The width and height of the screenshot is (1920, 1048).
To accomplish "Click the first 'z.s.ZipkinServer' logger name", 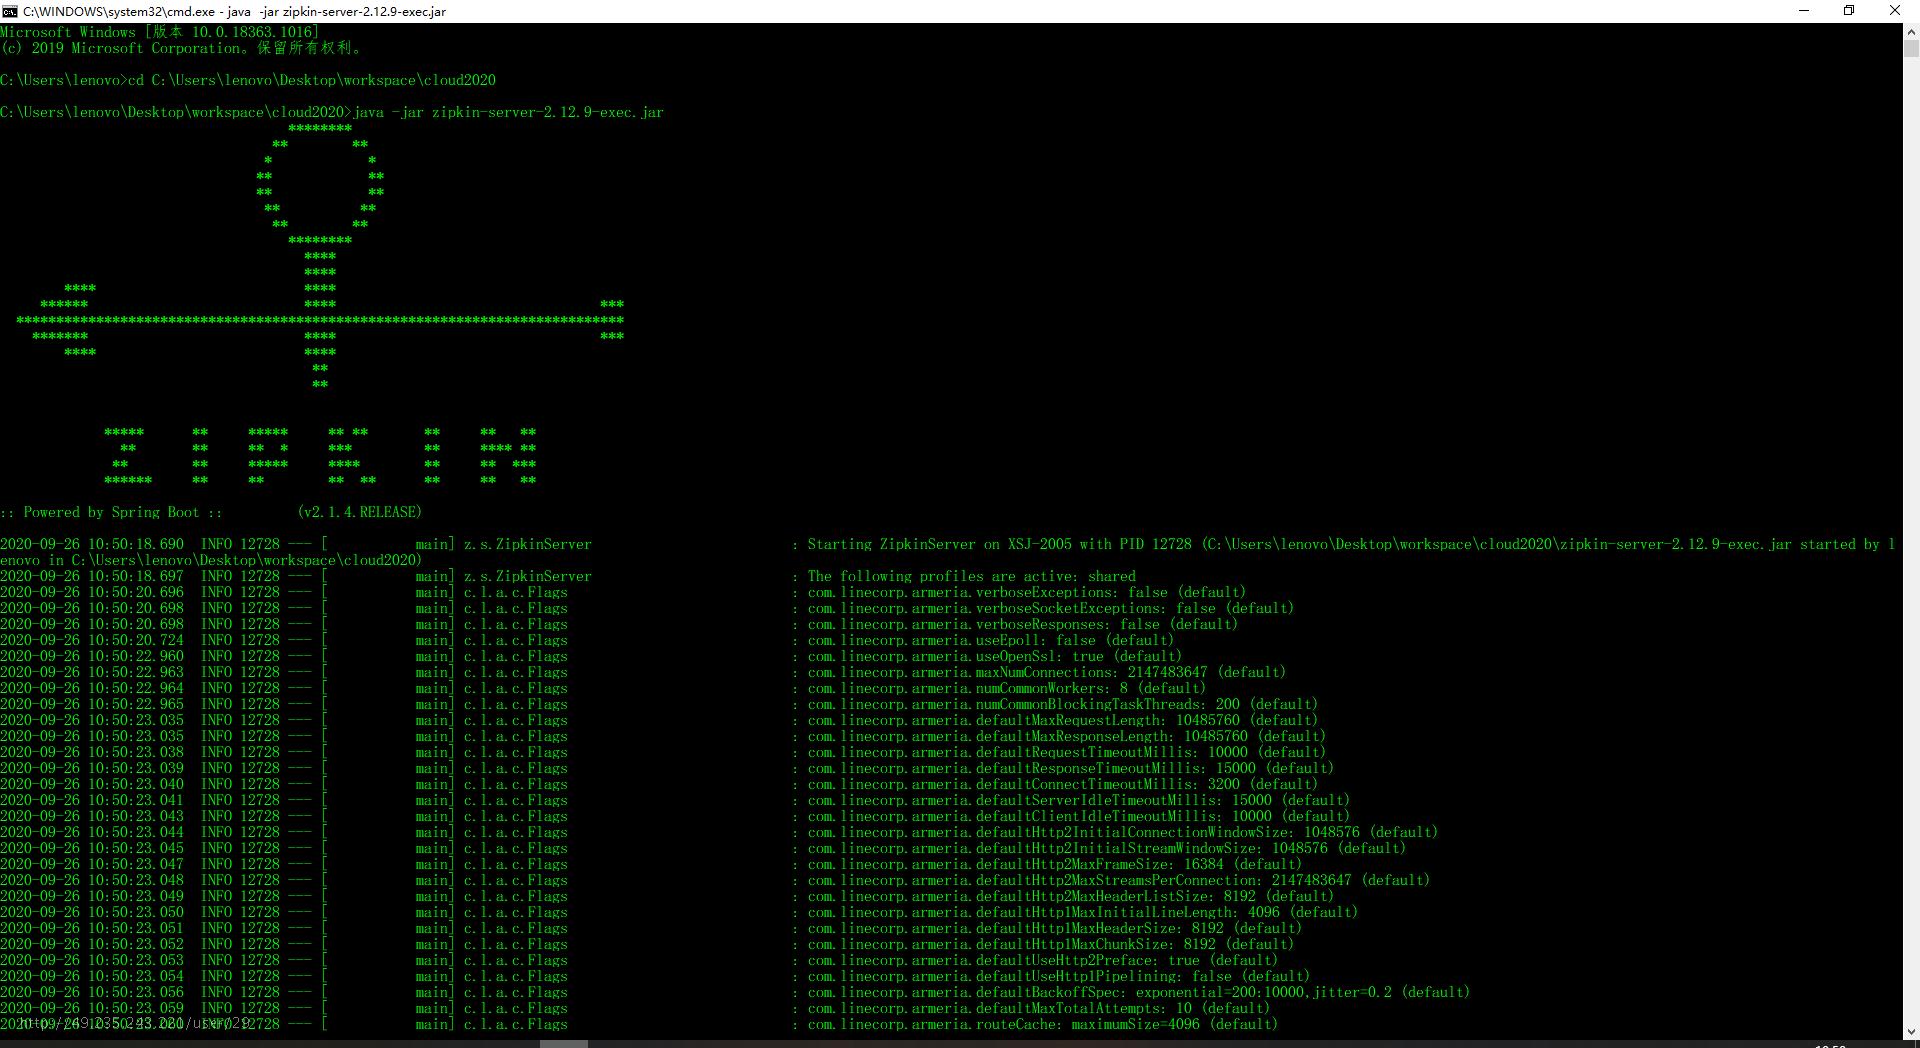I will pos(528,544).
